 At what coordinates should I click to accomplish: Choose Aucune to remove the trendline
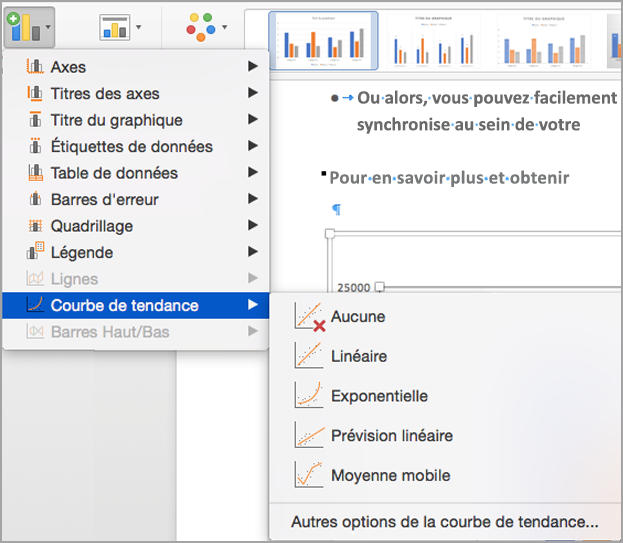(x=445, y=317)
